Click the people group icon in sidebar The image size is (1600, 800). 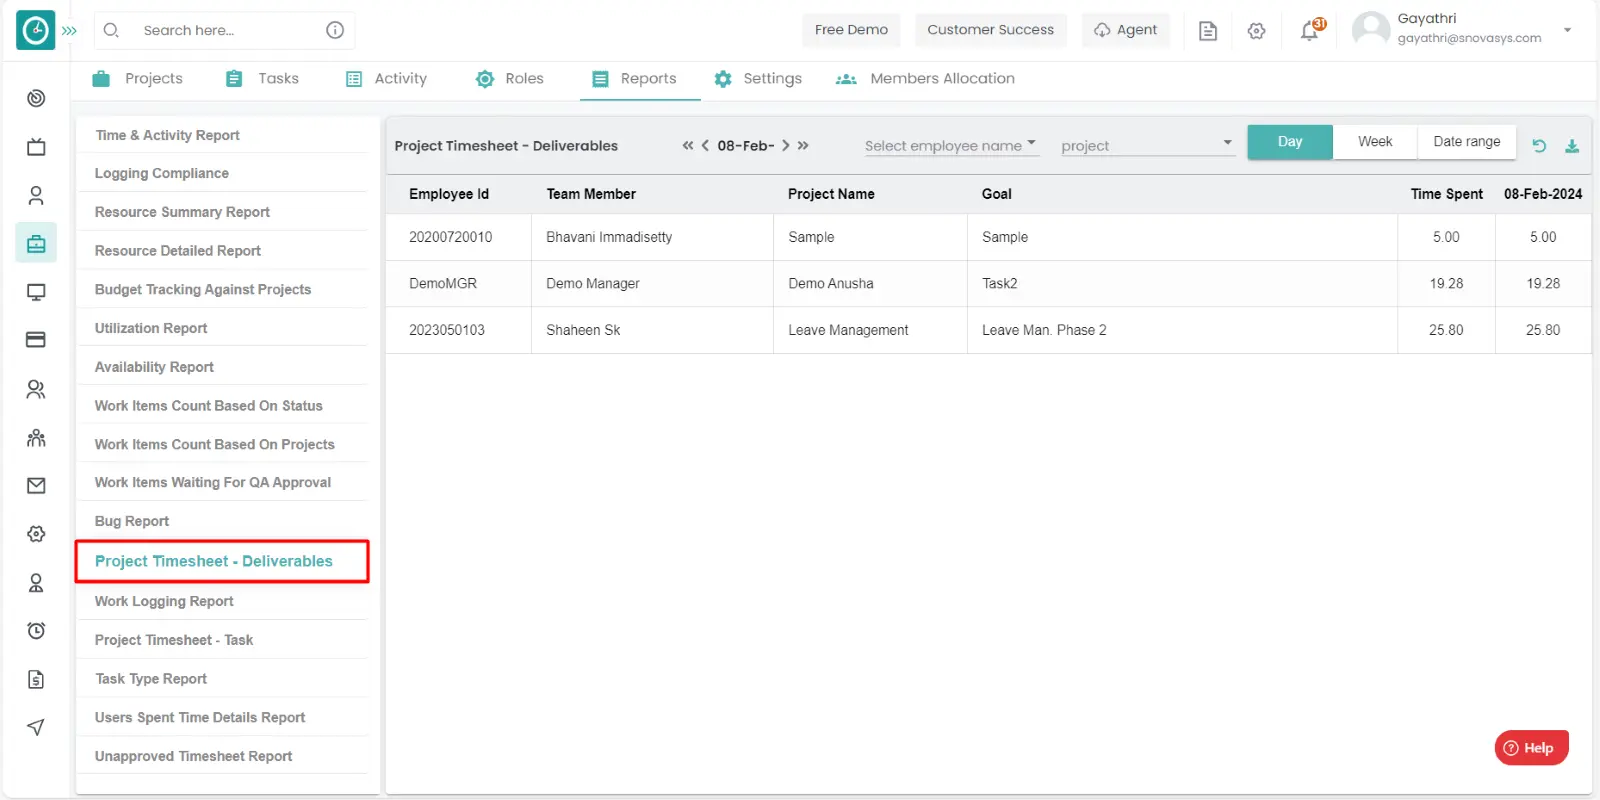click(x=36, y=437)
